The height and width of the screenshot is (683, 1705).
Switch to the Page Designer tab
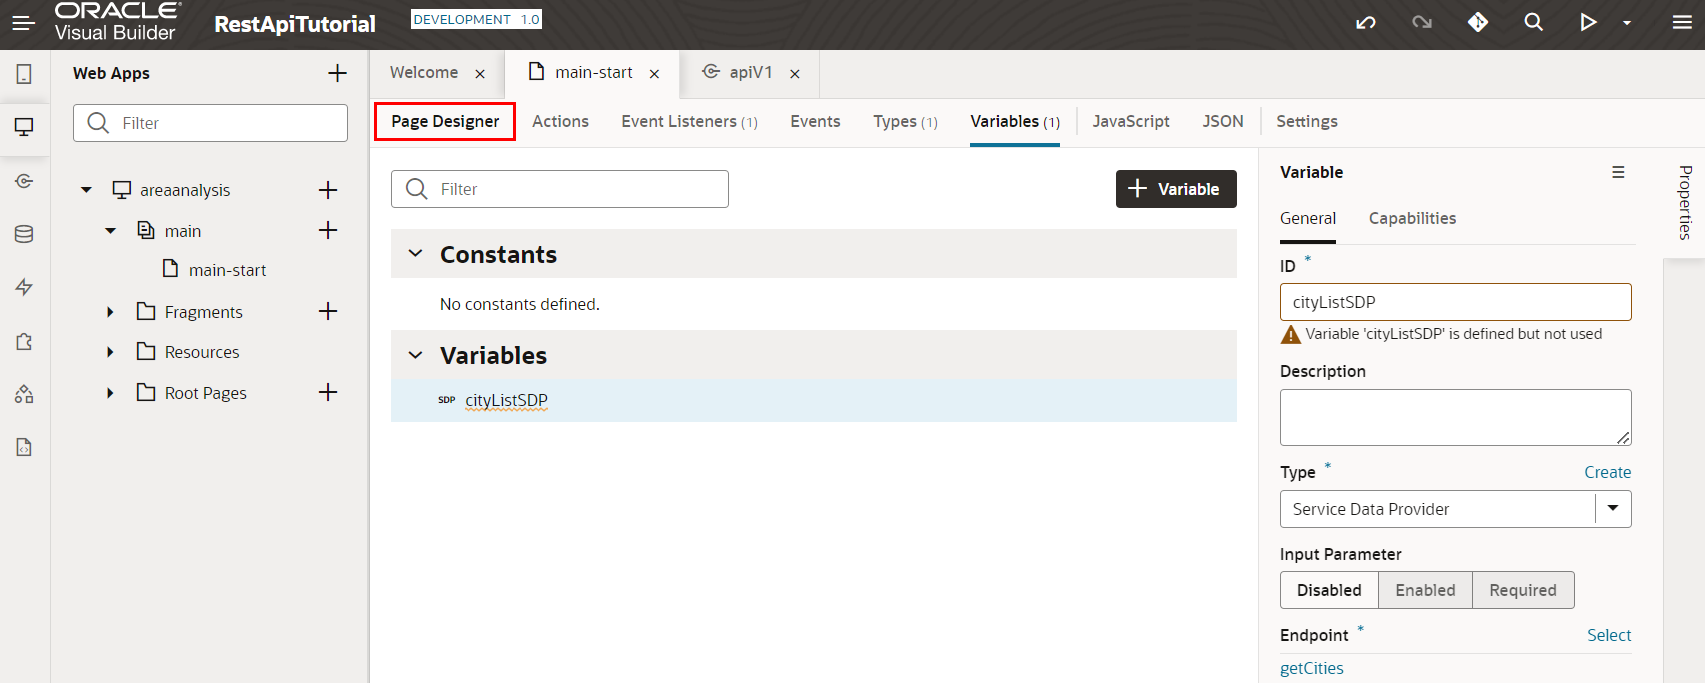[445, 121]
